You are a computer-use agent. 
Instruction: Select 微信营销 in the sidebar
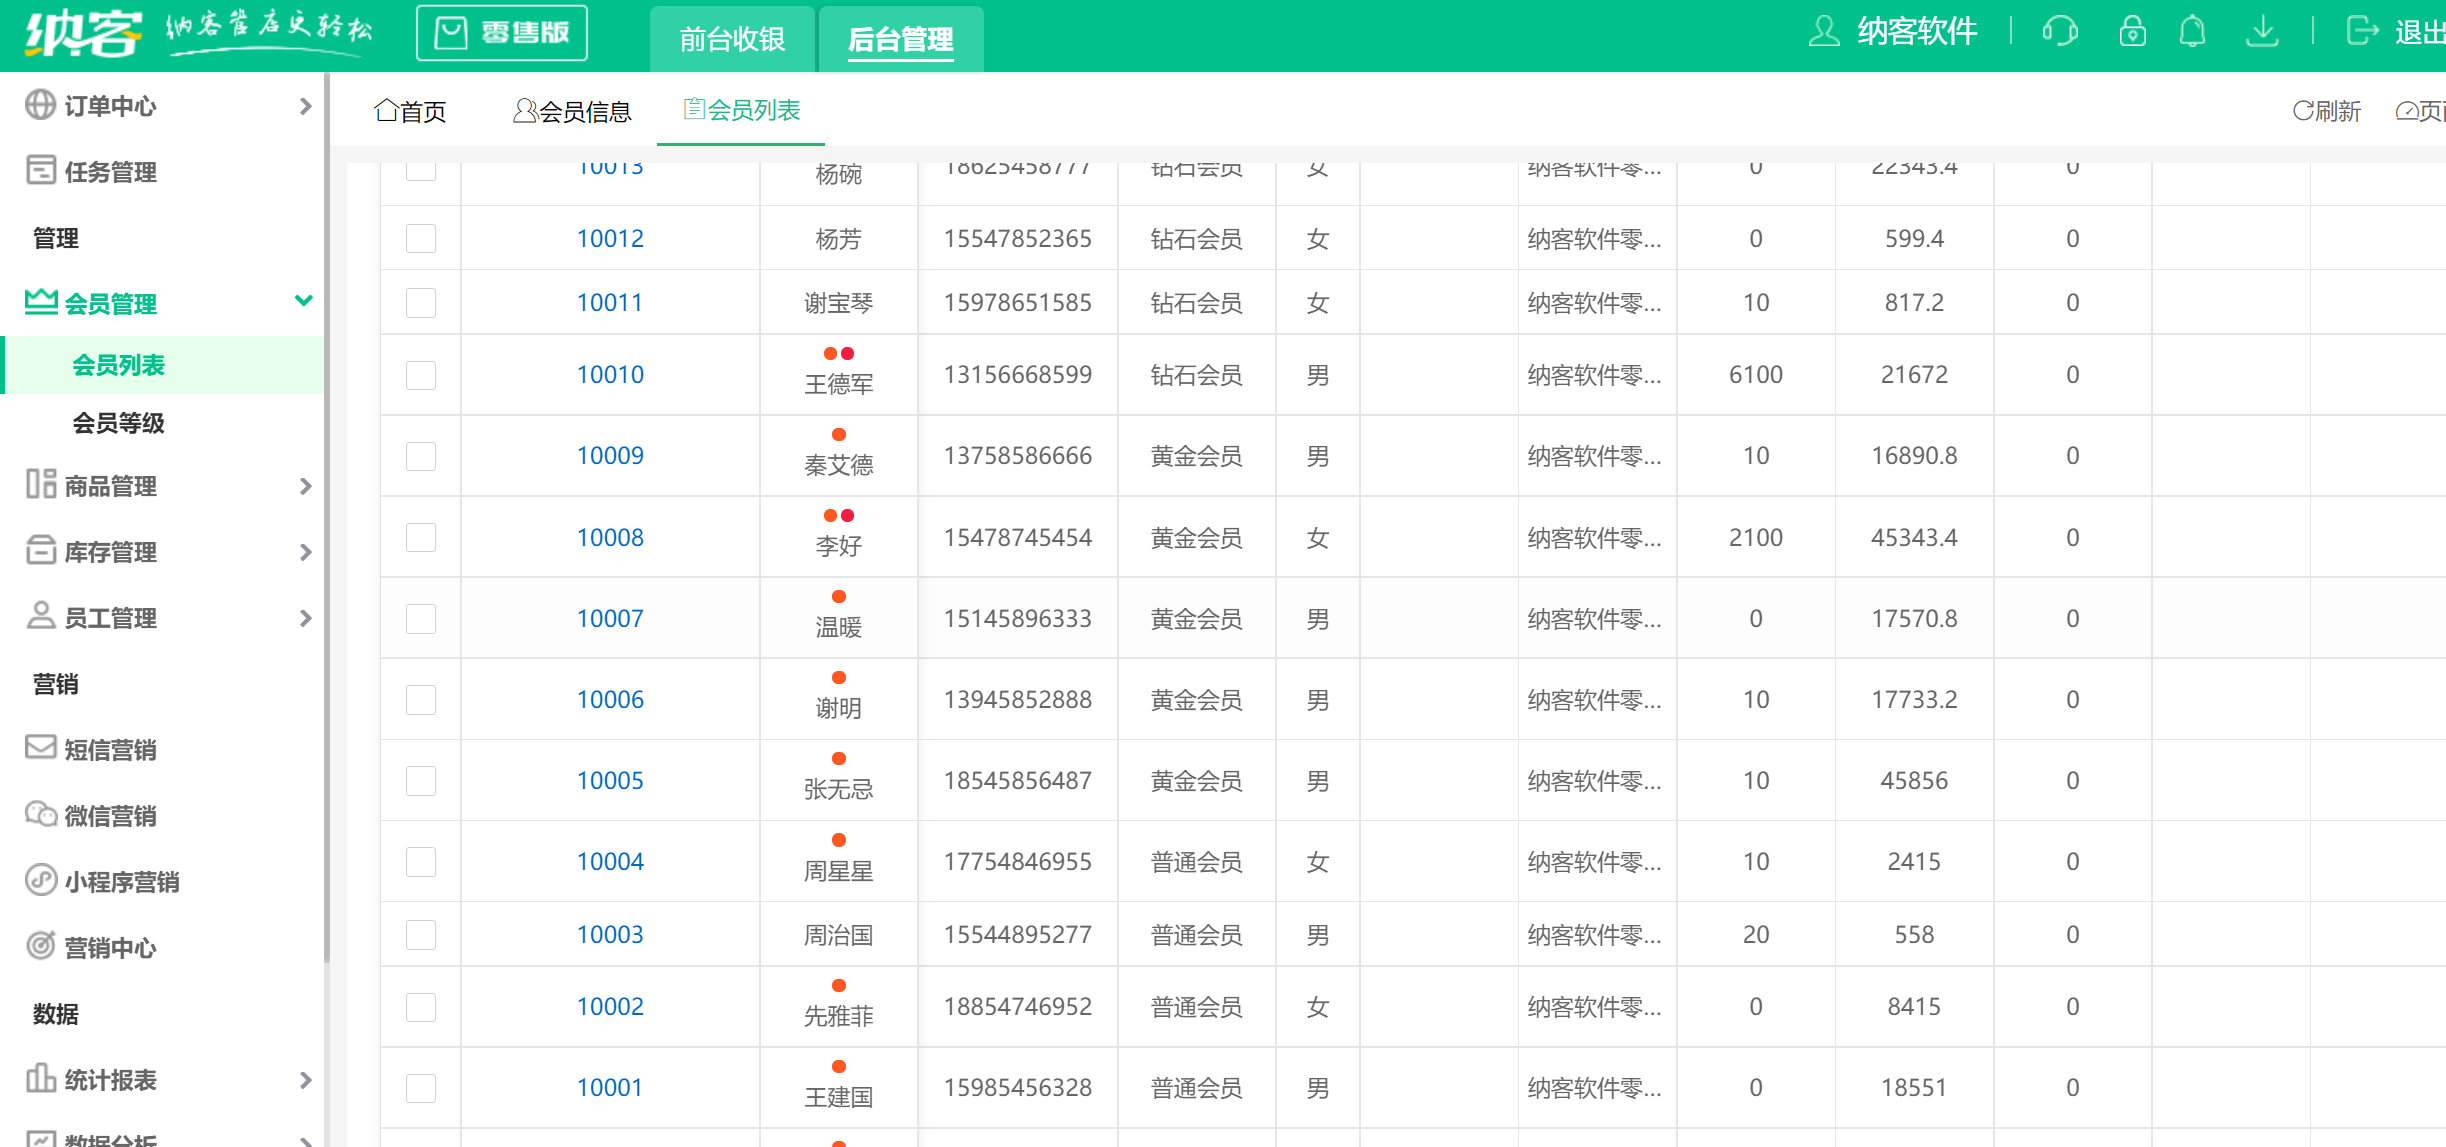coord(110,816)
